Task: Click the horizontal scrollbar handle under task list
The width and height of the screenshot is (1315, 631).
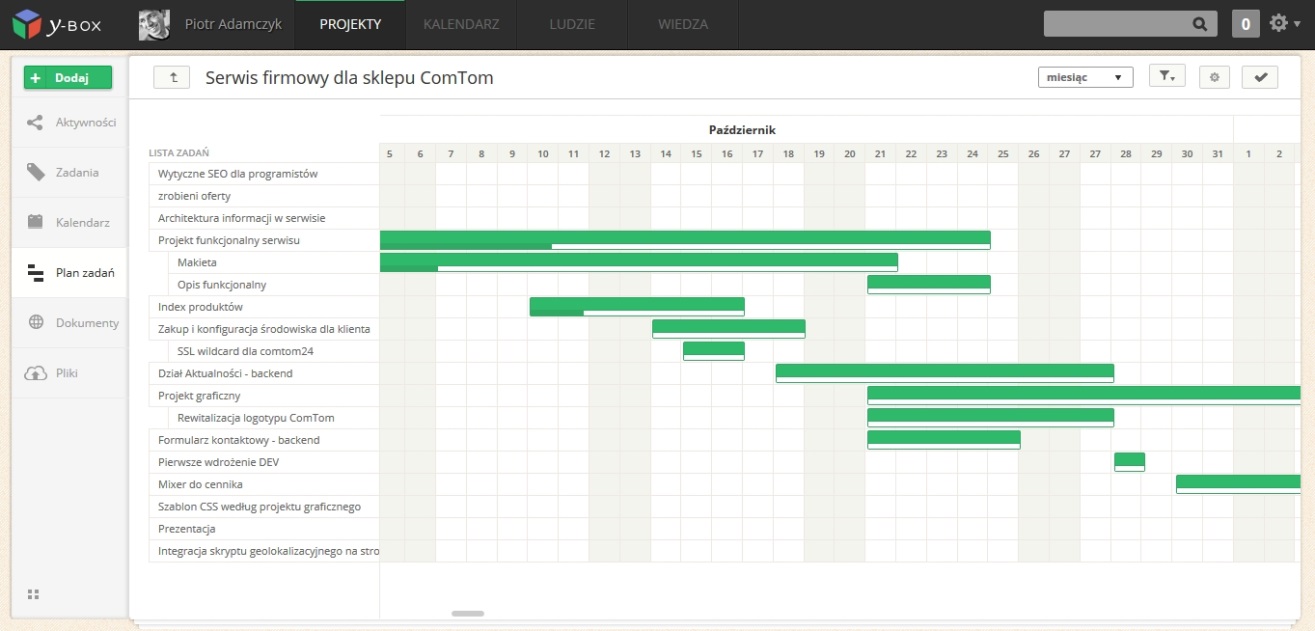Action: pyautogui.click(x=468, y=613)
